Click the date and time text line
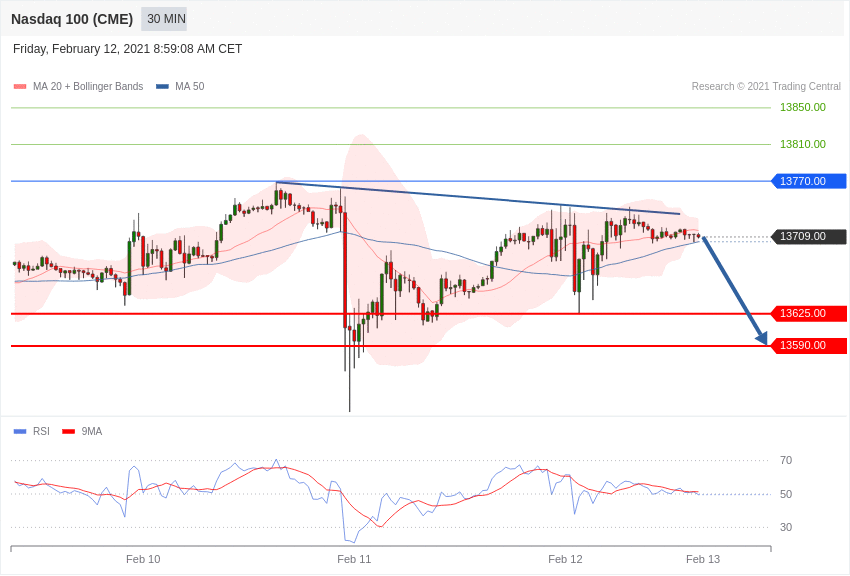Screen dimensions: 850x576 click(x=127, y=49)
